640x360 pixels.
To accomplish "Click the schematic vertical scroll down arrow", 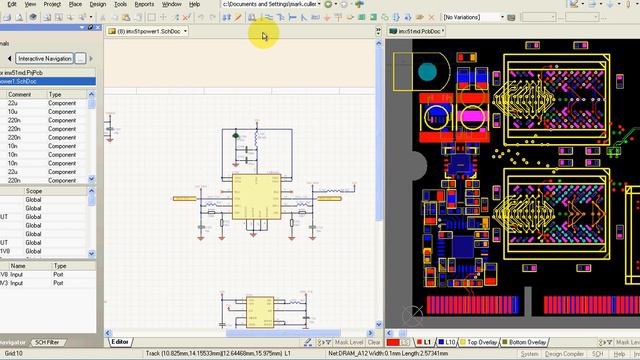I will coord(378,324).
